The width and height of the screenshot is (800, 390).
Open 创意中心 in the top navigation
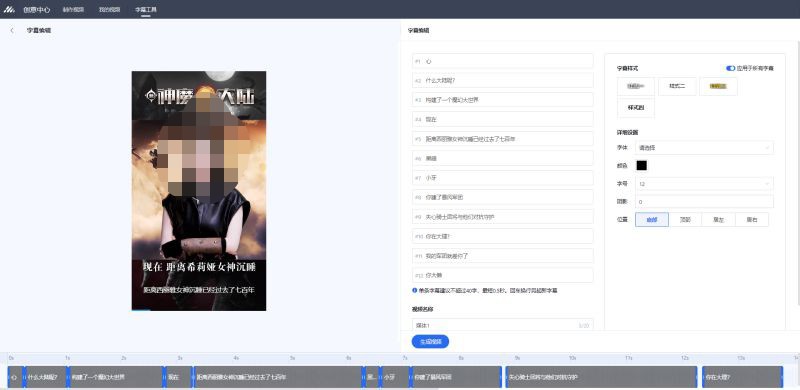(36, 9)
